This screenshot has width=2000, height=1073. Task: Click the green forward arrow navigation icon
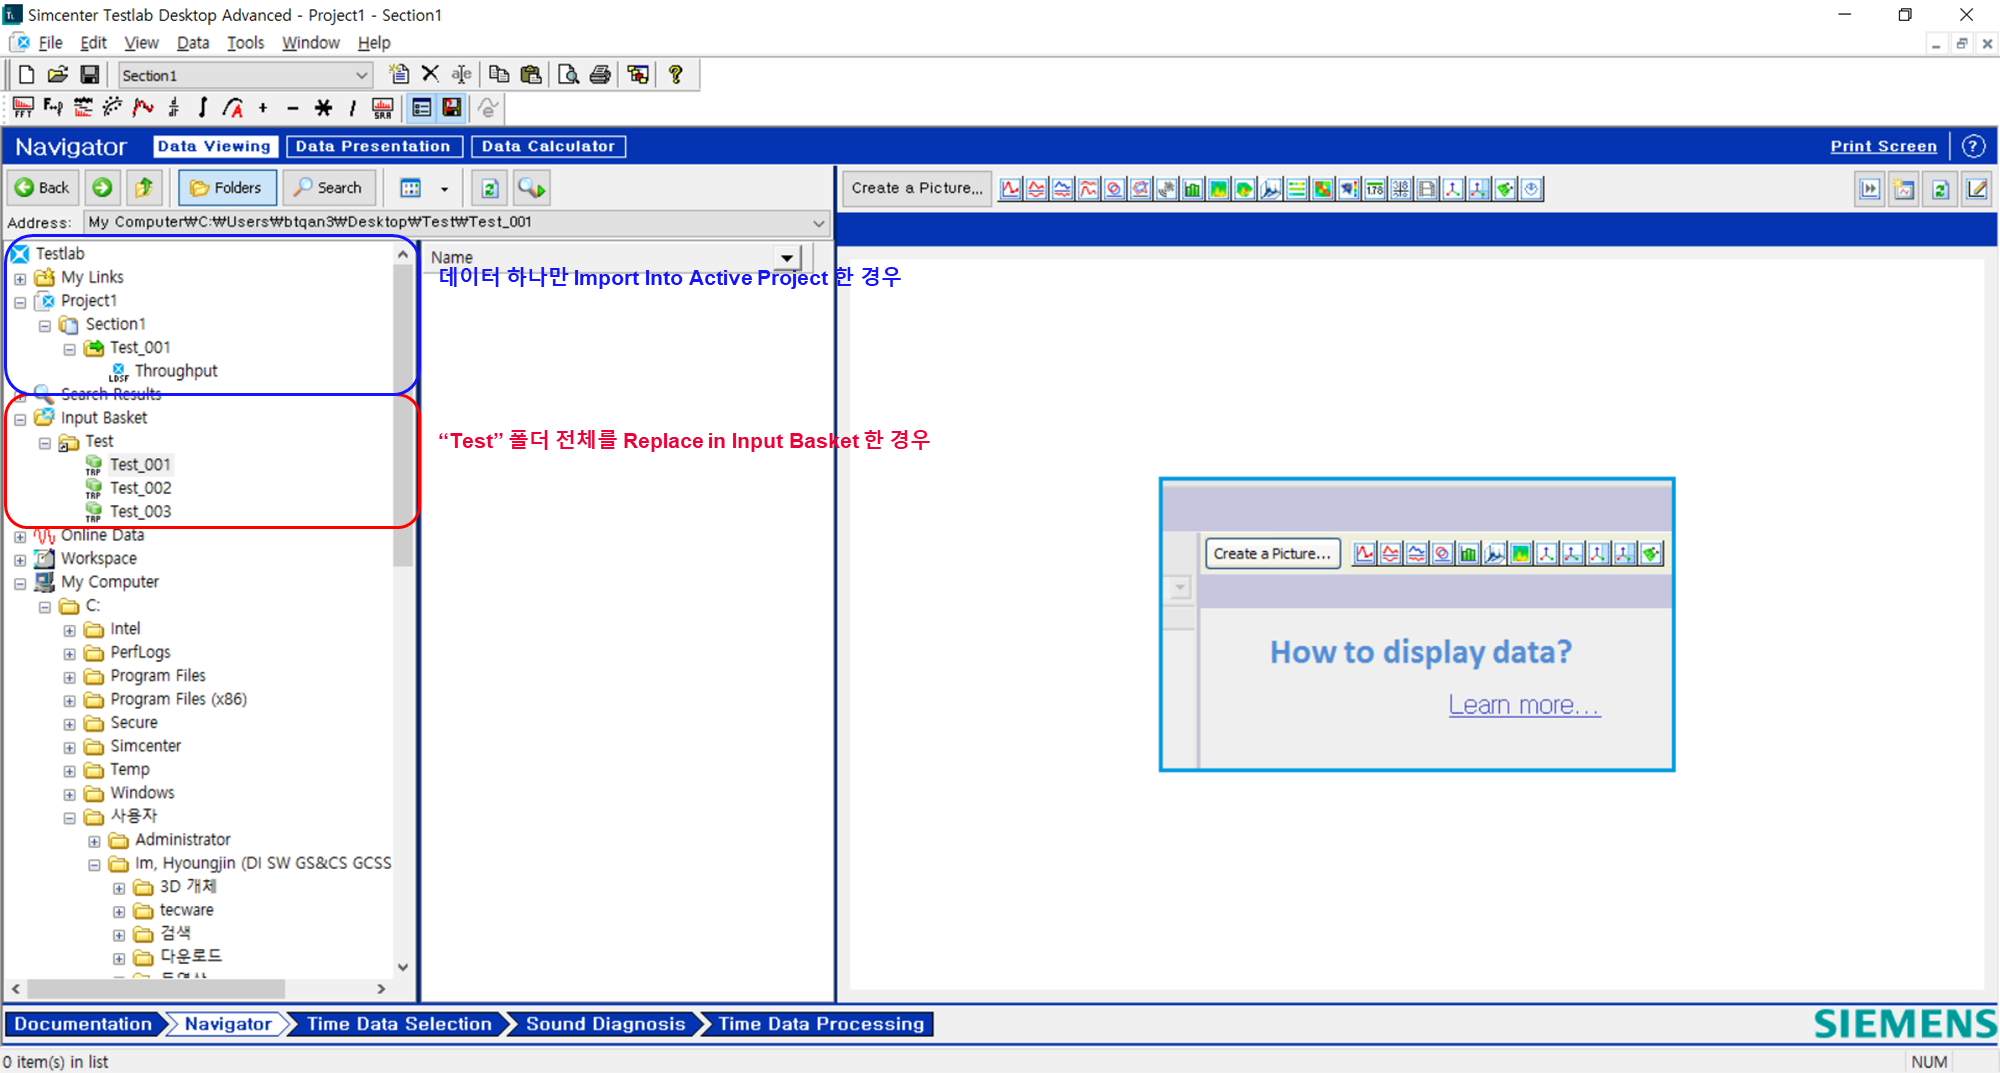click(102, 187)
